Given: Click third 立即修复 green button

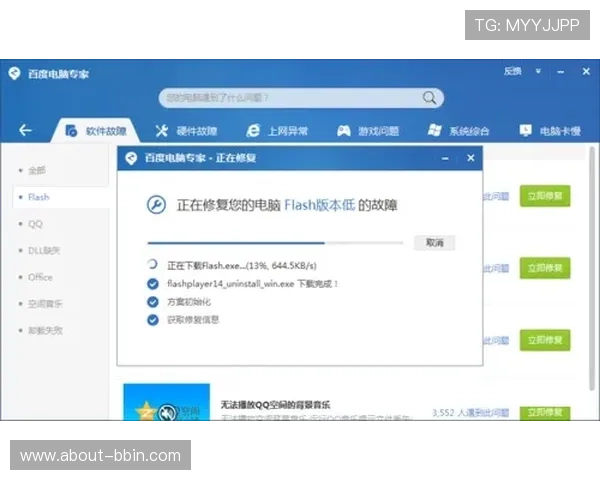Looking at the screenshot, I should 545,340.
